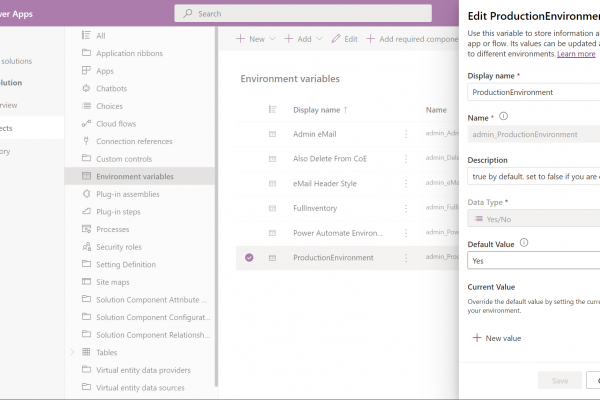Viewport: 600px width, 400px height.
Task: Click the Application ribbons folder icon
Action: pos(86,52)
